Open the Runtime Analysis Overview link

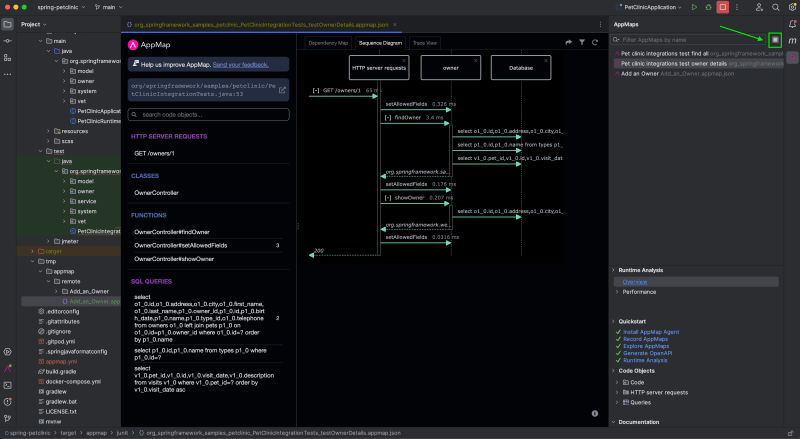[x=635, y=282]
